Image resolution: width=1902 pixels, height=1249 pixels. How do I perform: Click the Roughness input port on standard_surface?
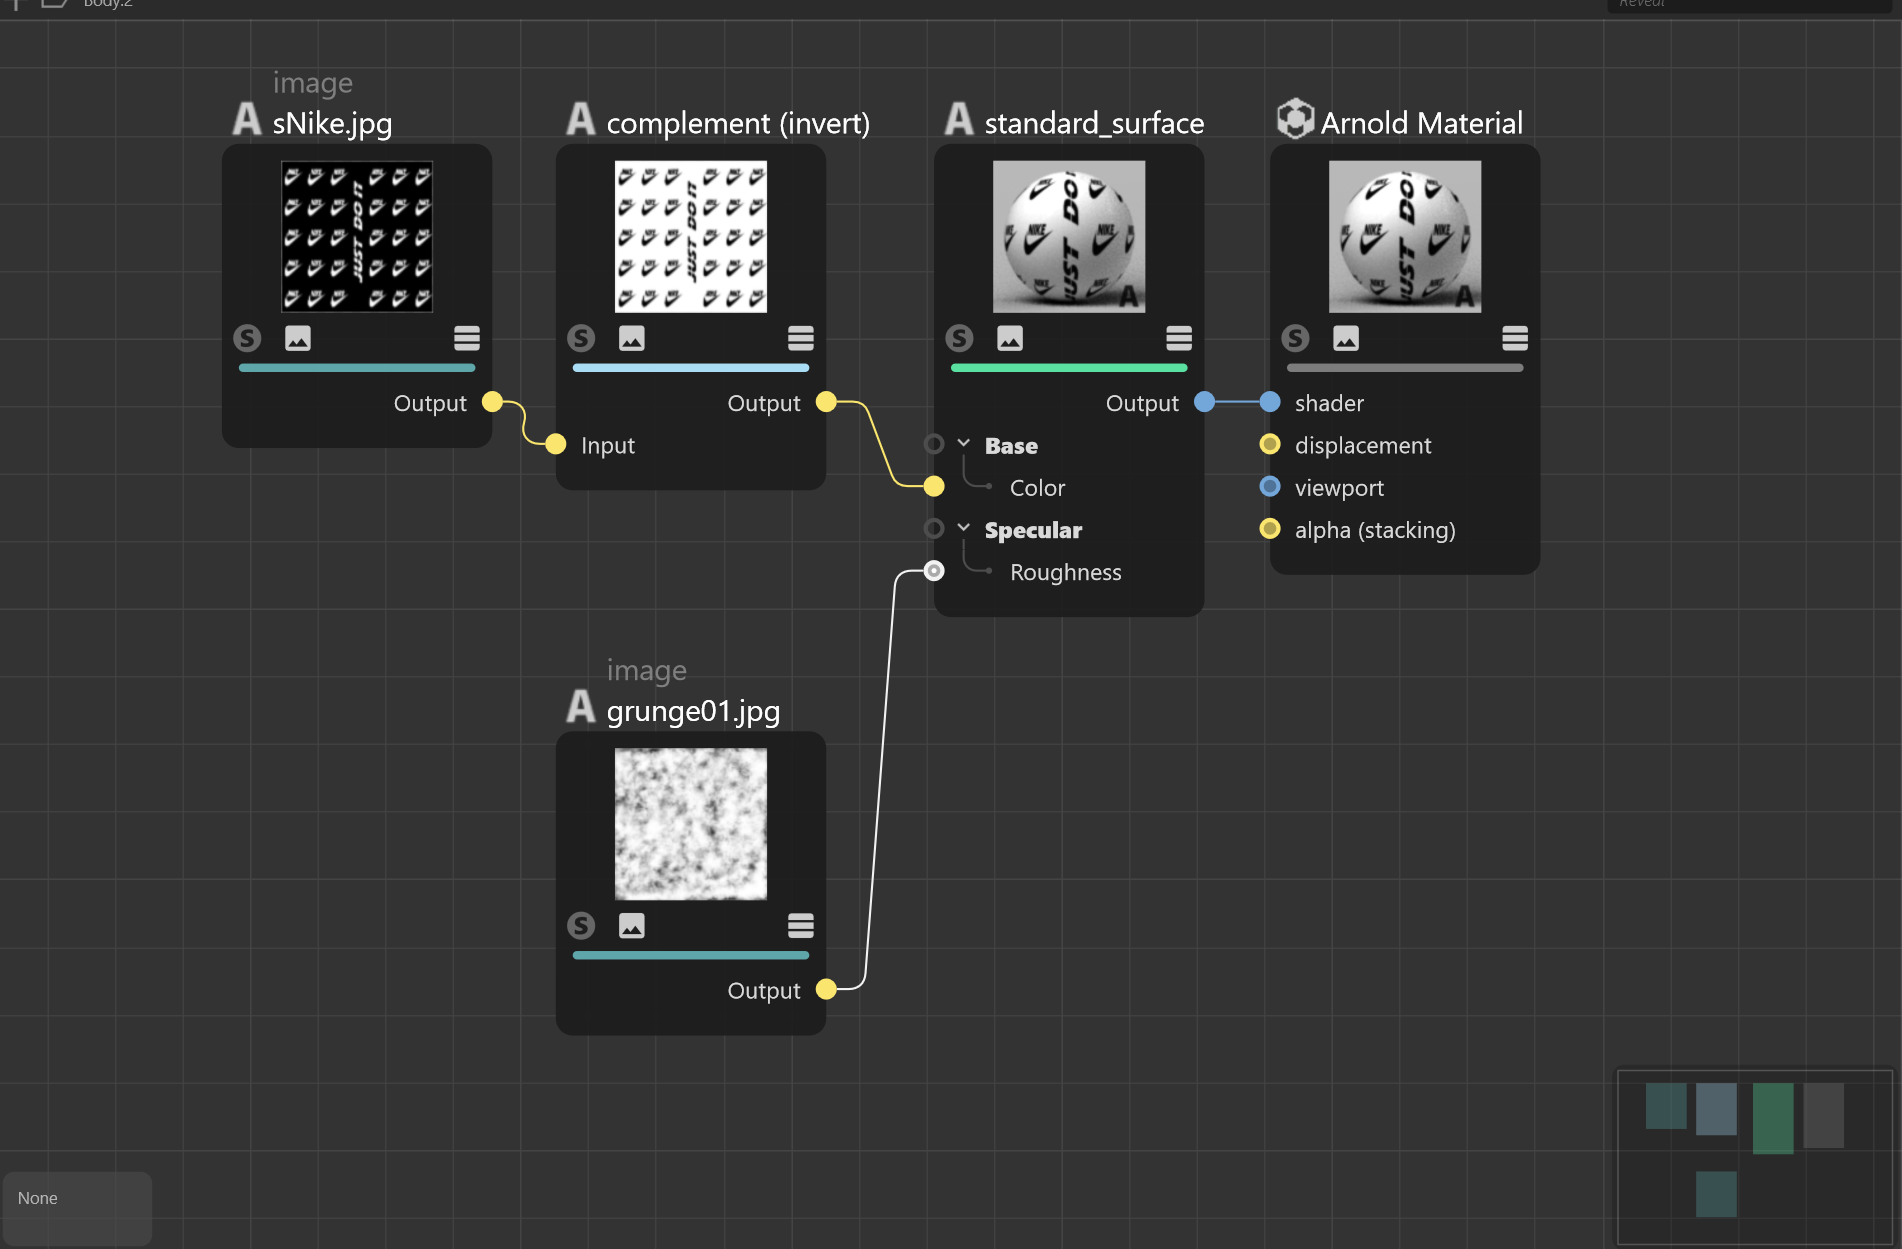click(x=934, y=571)
